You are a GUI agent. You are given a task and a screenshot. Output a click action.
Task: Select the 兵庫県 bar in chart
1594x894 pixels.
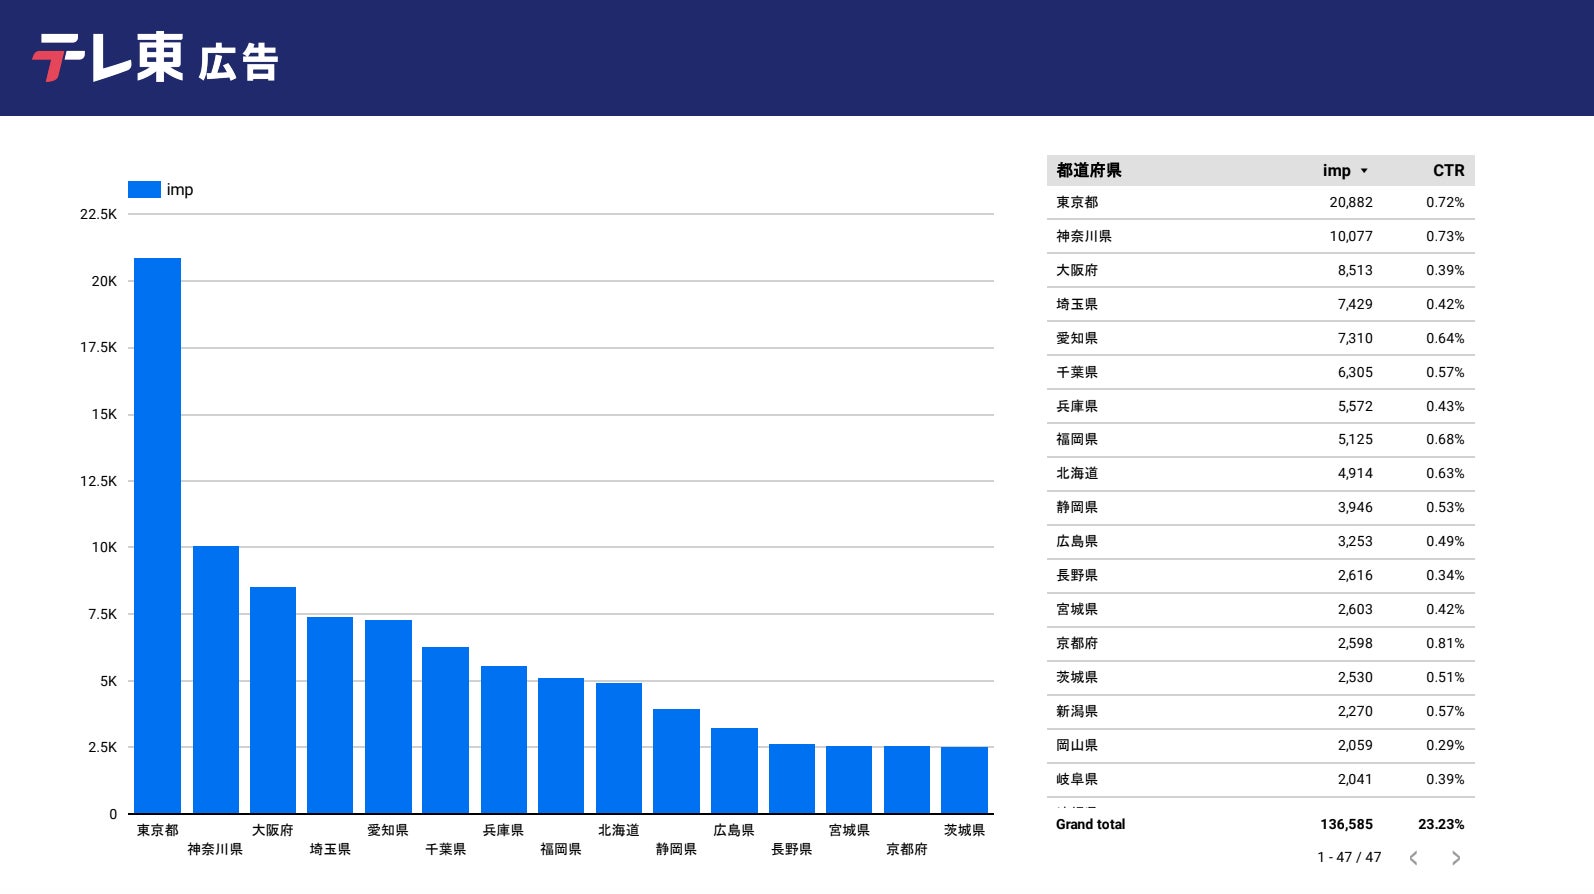coord(504,740)
